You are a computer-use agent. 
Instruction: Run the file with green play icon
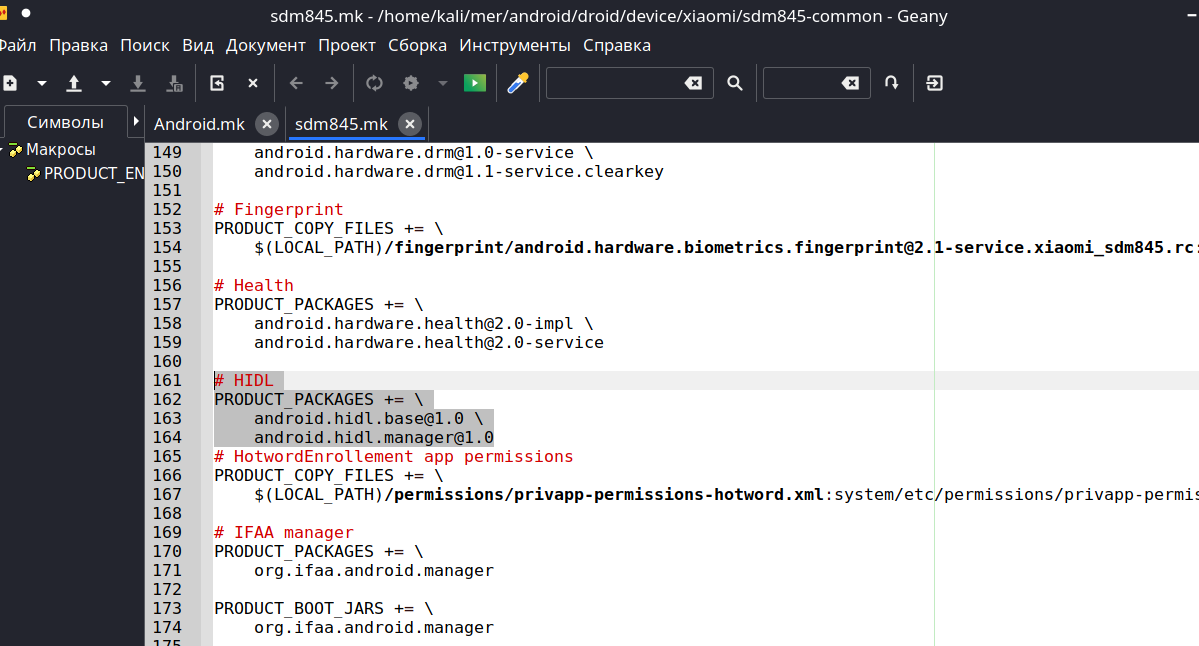click(x=475, y=83)
